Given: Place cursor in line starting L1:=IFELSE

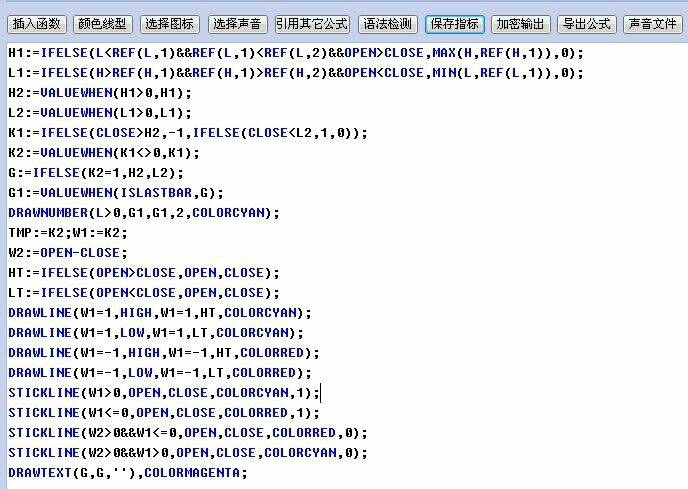Looking at the screenshot, I should 296,73.
